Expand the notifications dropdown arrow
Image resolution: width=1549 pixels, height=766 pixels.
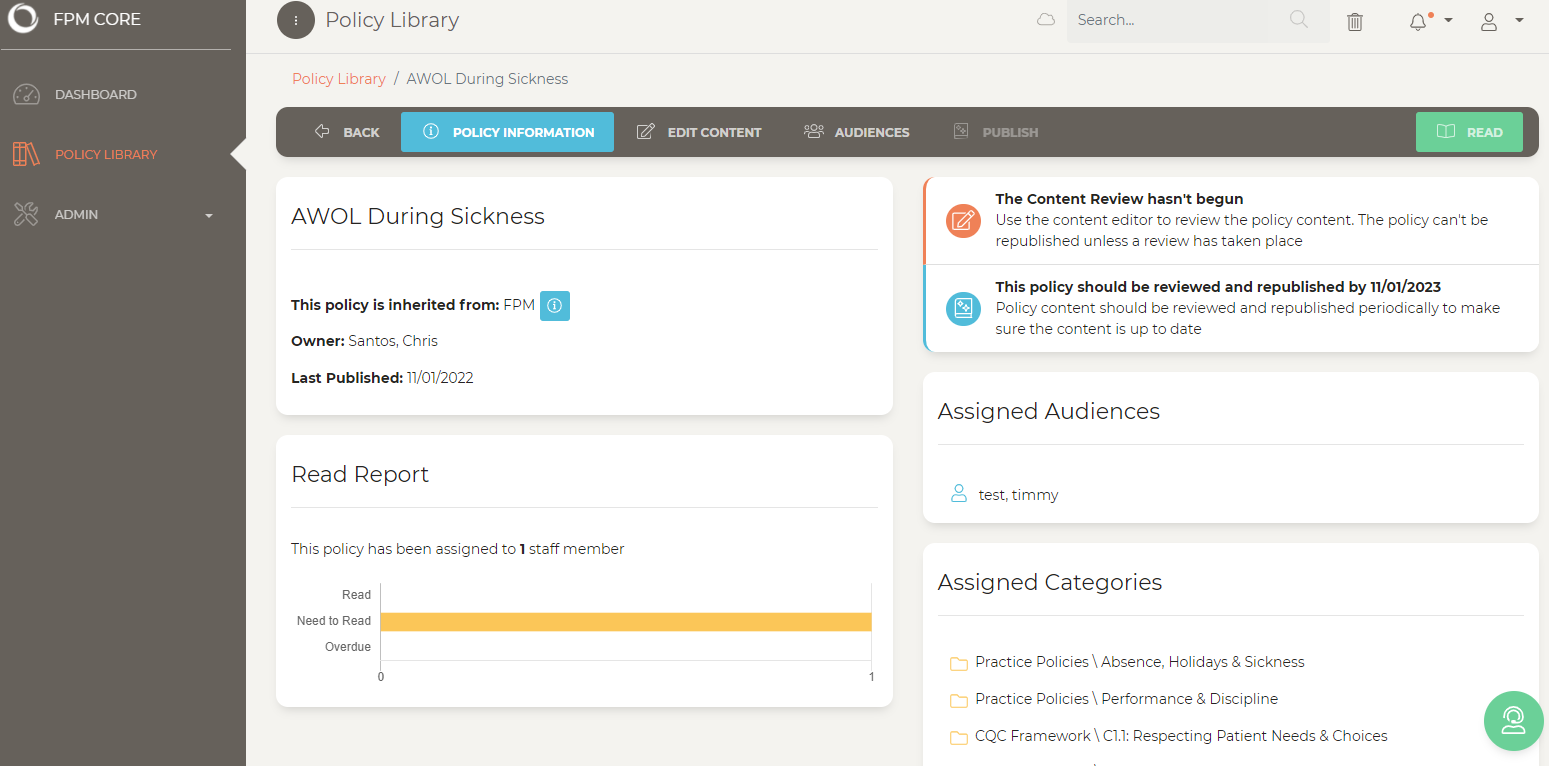(x=1448, y=20)
